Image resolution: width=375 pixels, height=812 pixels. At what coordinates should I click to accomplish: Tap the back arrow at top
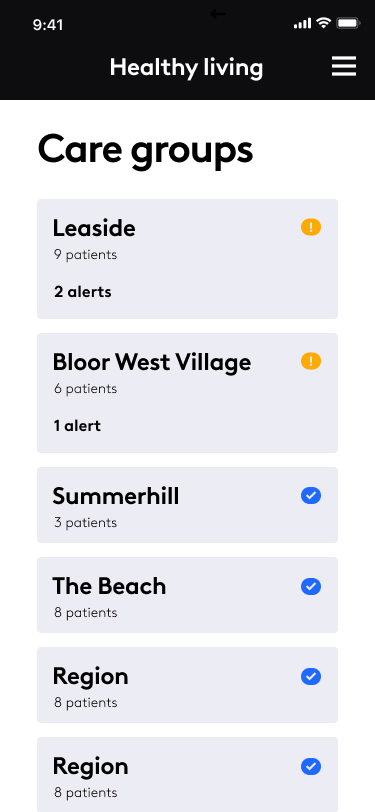point(218,14)
